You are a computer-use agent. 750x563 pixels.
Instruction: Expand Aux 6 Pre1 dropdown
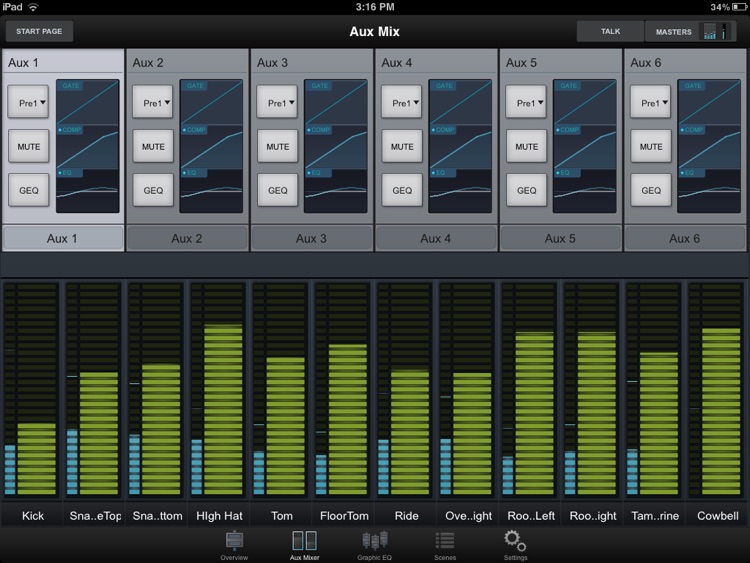(651, 102)
